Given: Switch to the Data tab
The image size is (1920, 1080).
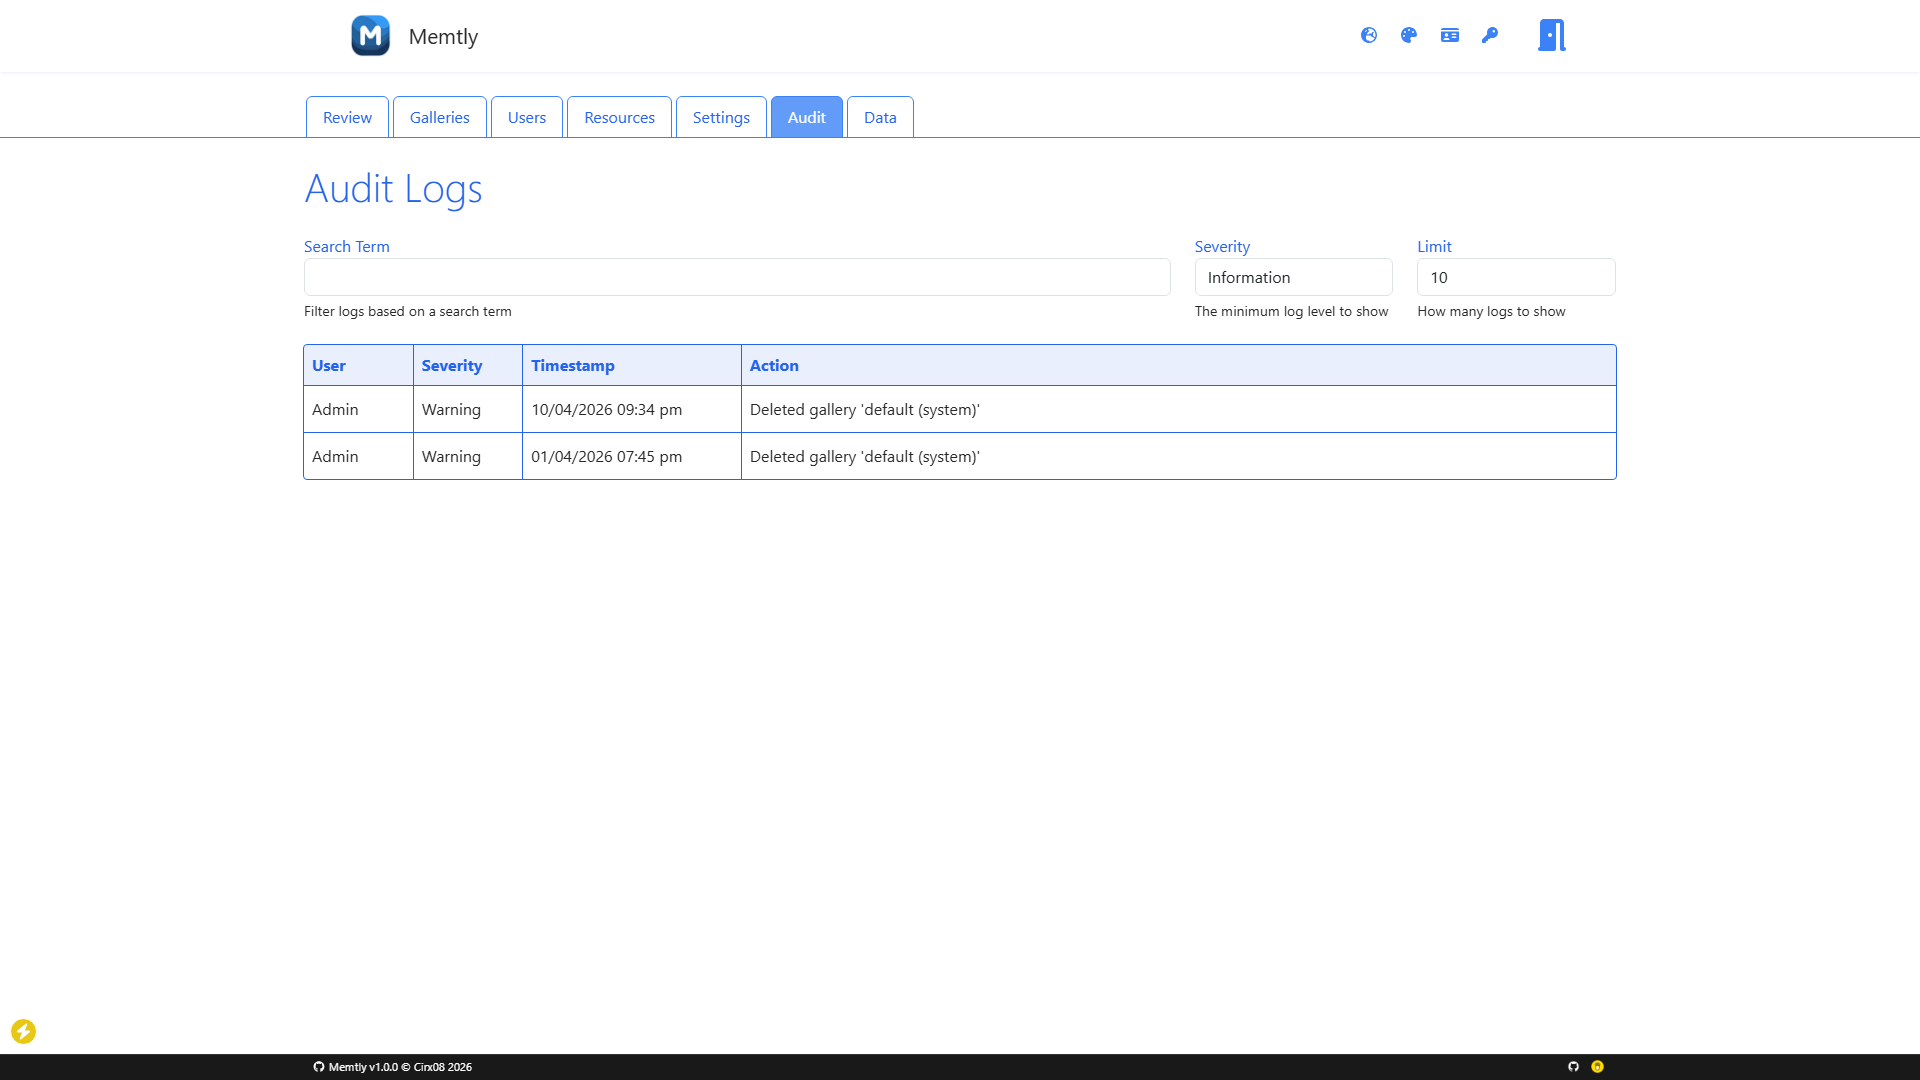Looking at the screenshot, I should [880, 117].
